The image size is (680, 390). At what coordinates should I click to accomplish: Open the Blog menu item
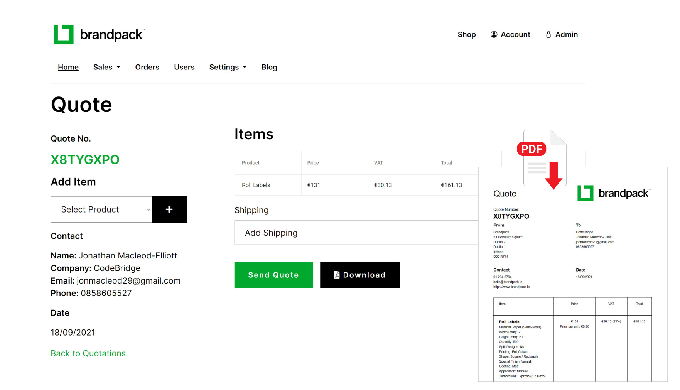coord(269,67)
